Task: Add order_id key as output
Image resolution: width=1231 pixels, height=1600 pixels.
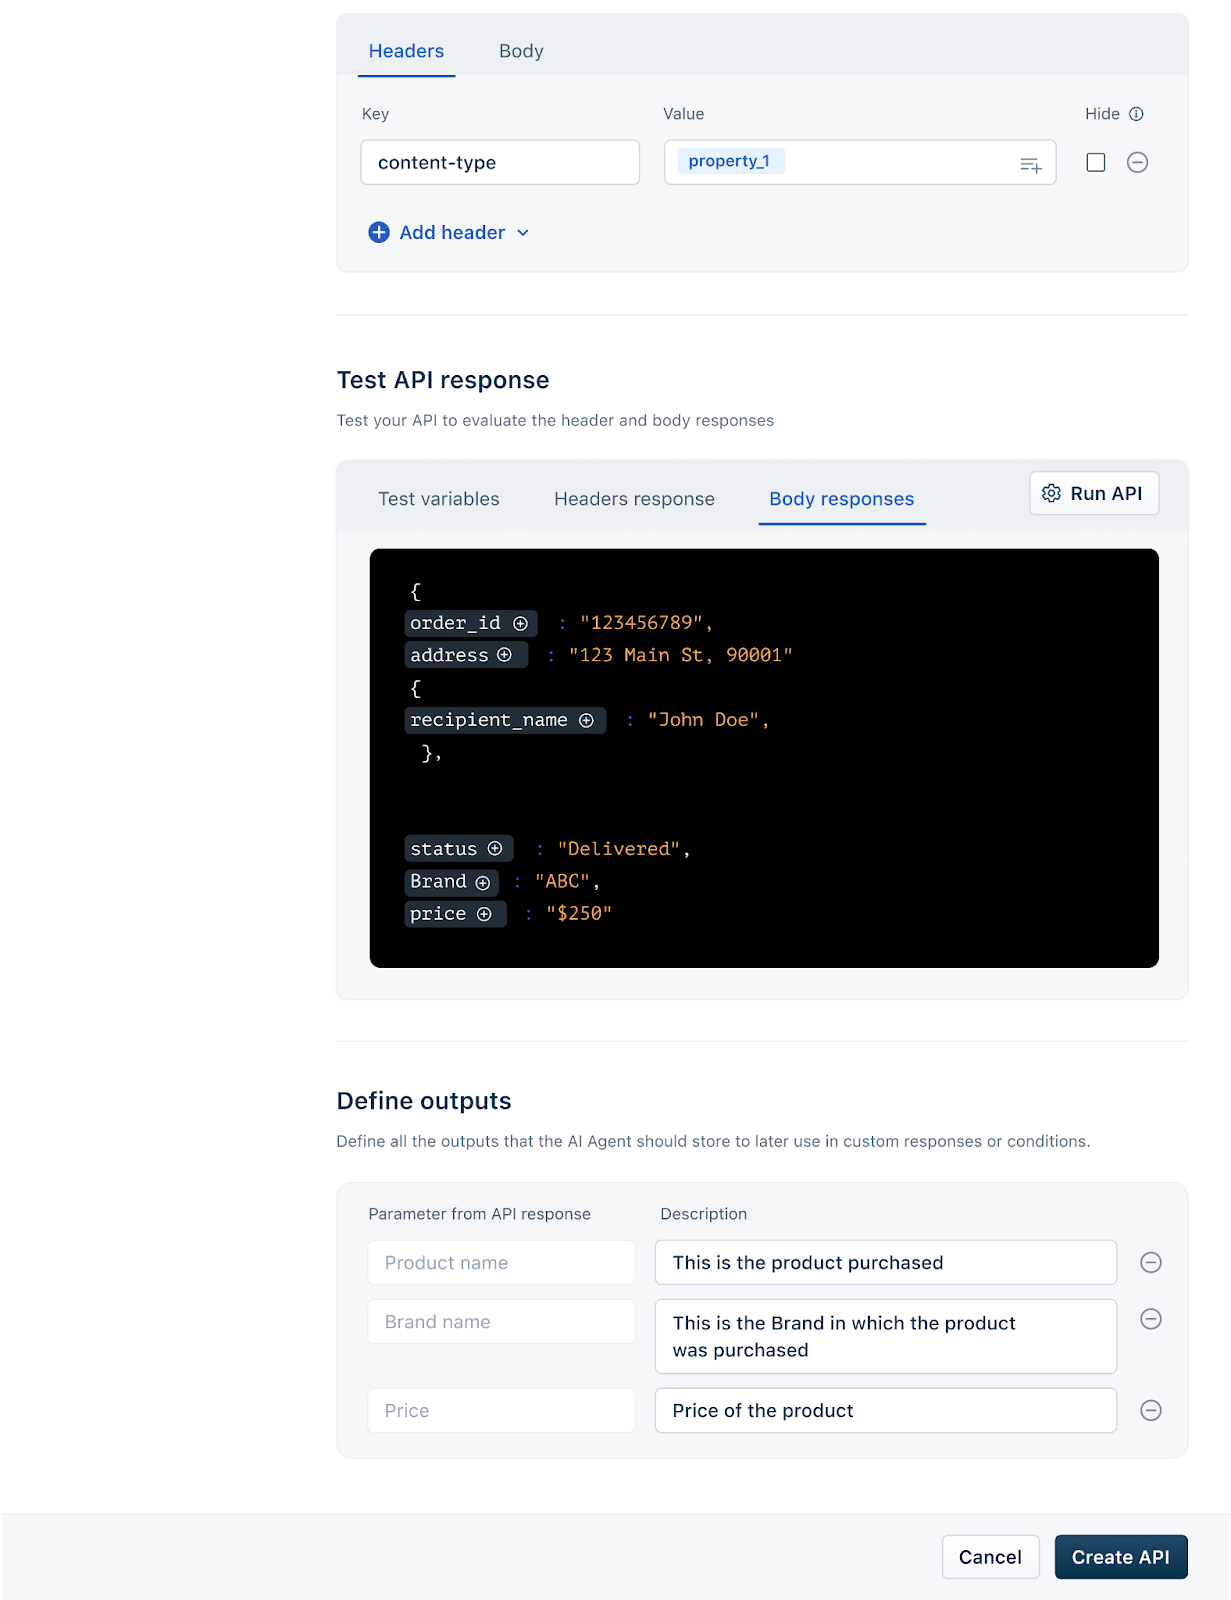Action: tap(520, 623)
